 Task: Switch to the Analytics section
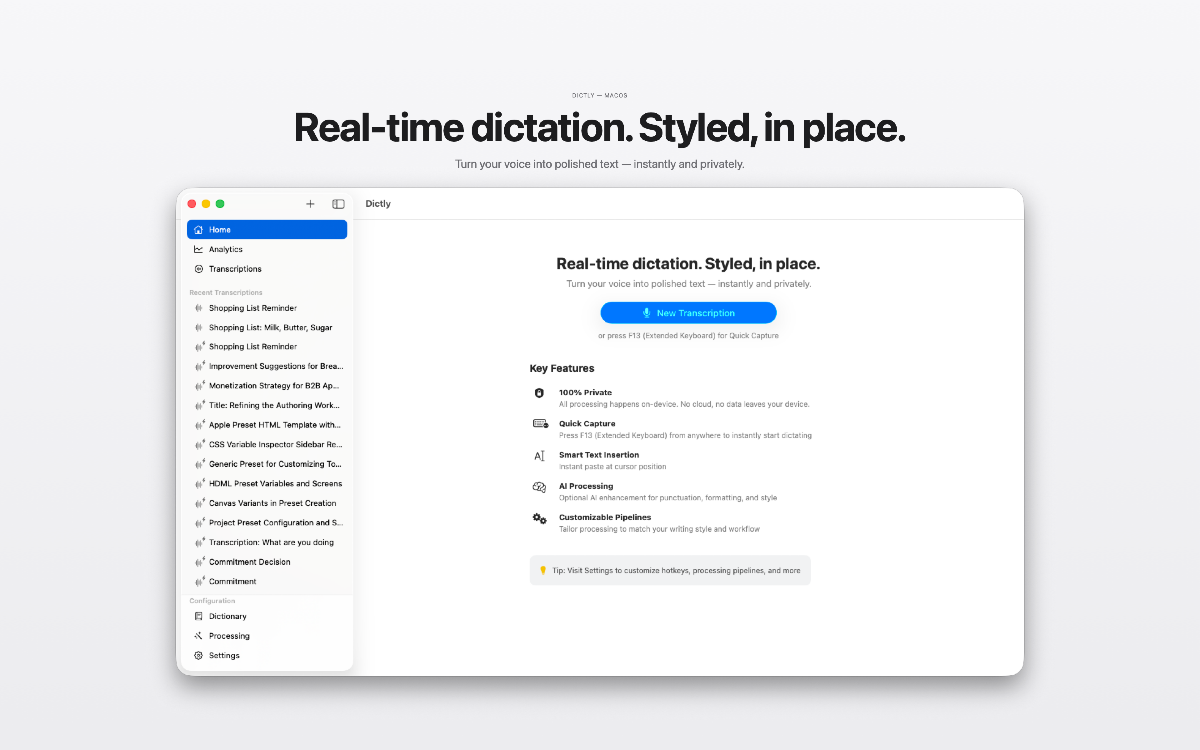pyautogui.click(x=224, y=249)
